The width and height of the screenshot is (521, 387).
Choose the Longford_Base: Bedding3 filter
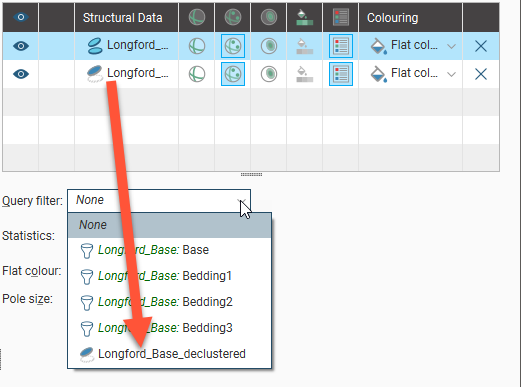pos(170,328)
